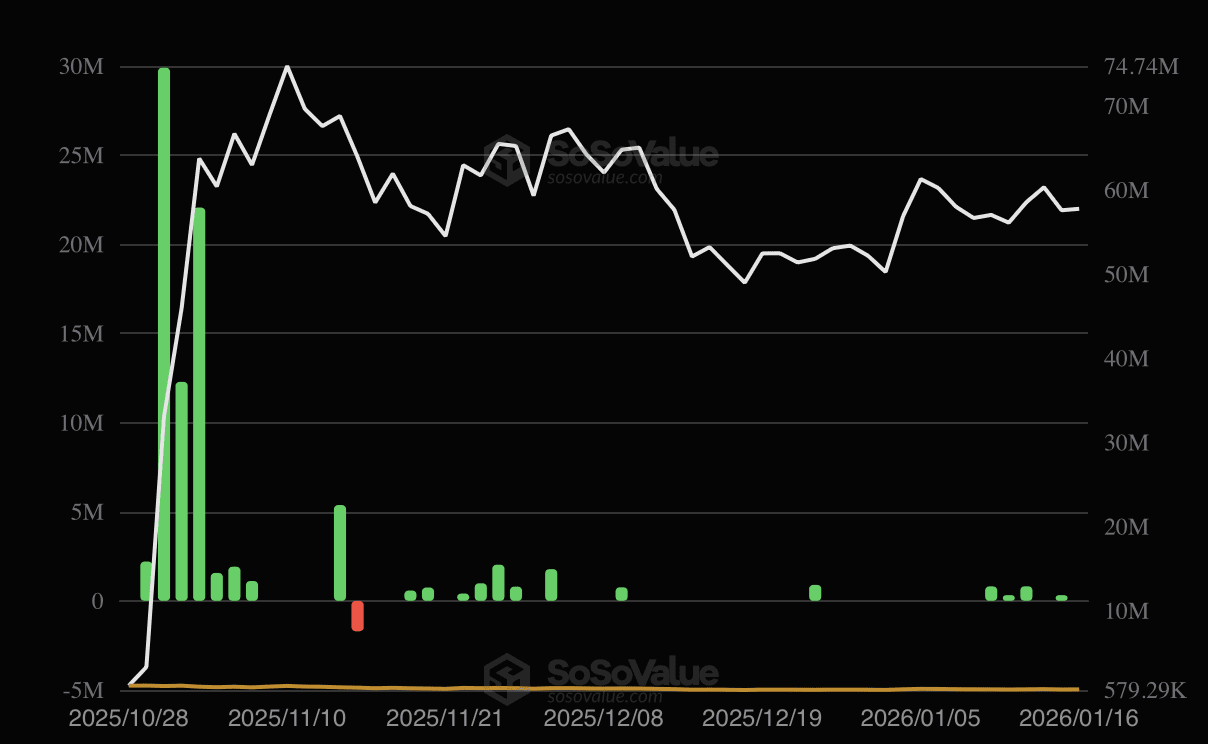Viewport: 1208px width, 744px height.
Task: Click the 2026/01/16 date label
Action: pos(1078,718)
